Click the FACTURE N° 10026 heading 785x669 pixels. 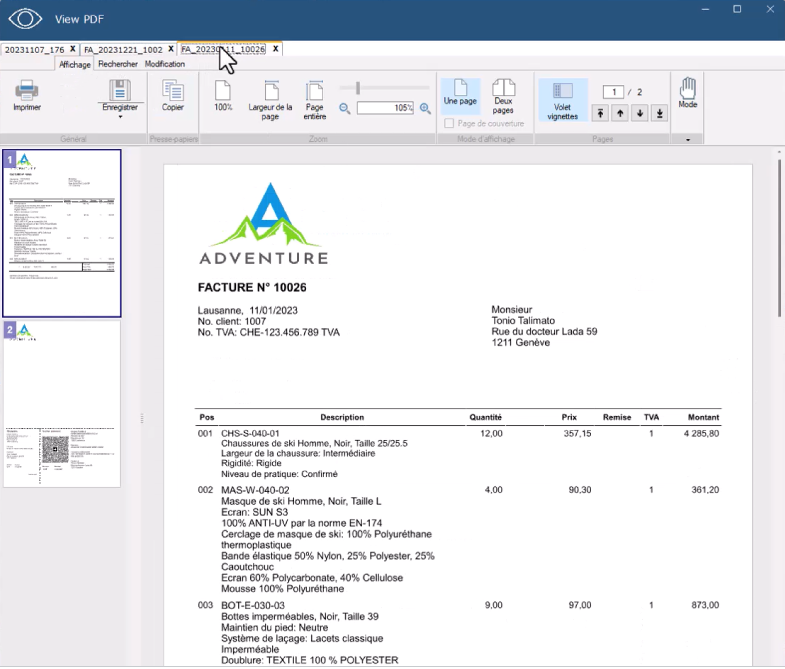pos(252,287)
